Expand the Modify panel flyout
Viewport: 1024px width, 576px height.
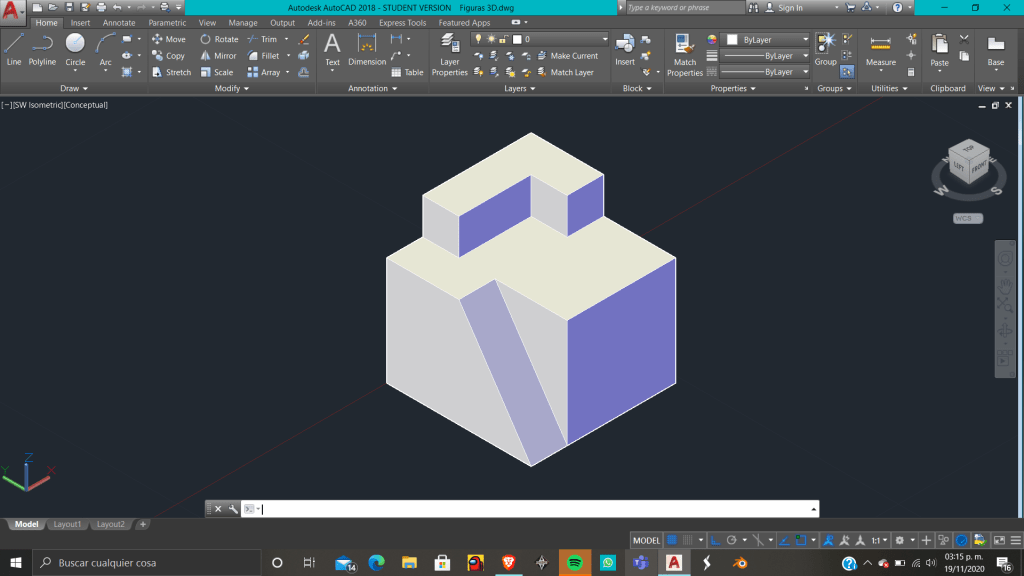232,88
